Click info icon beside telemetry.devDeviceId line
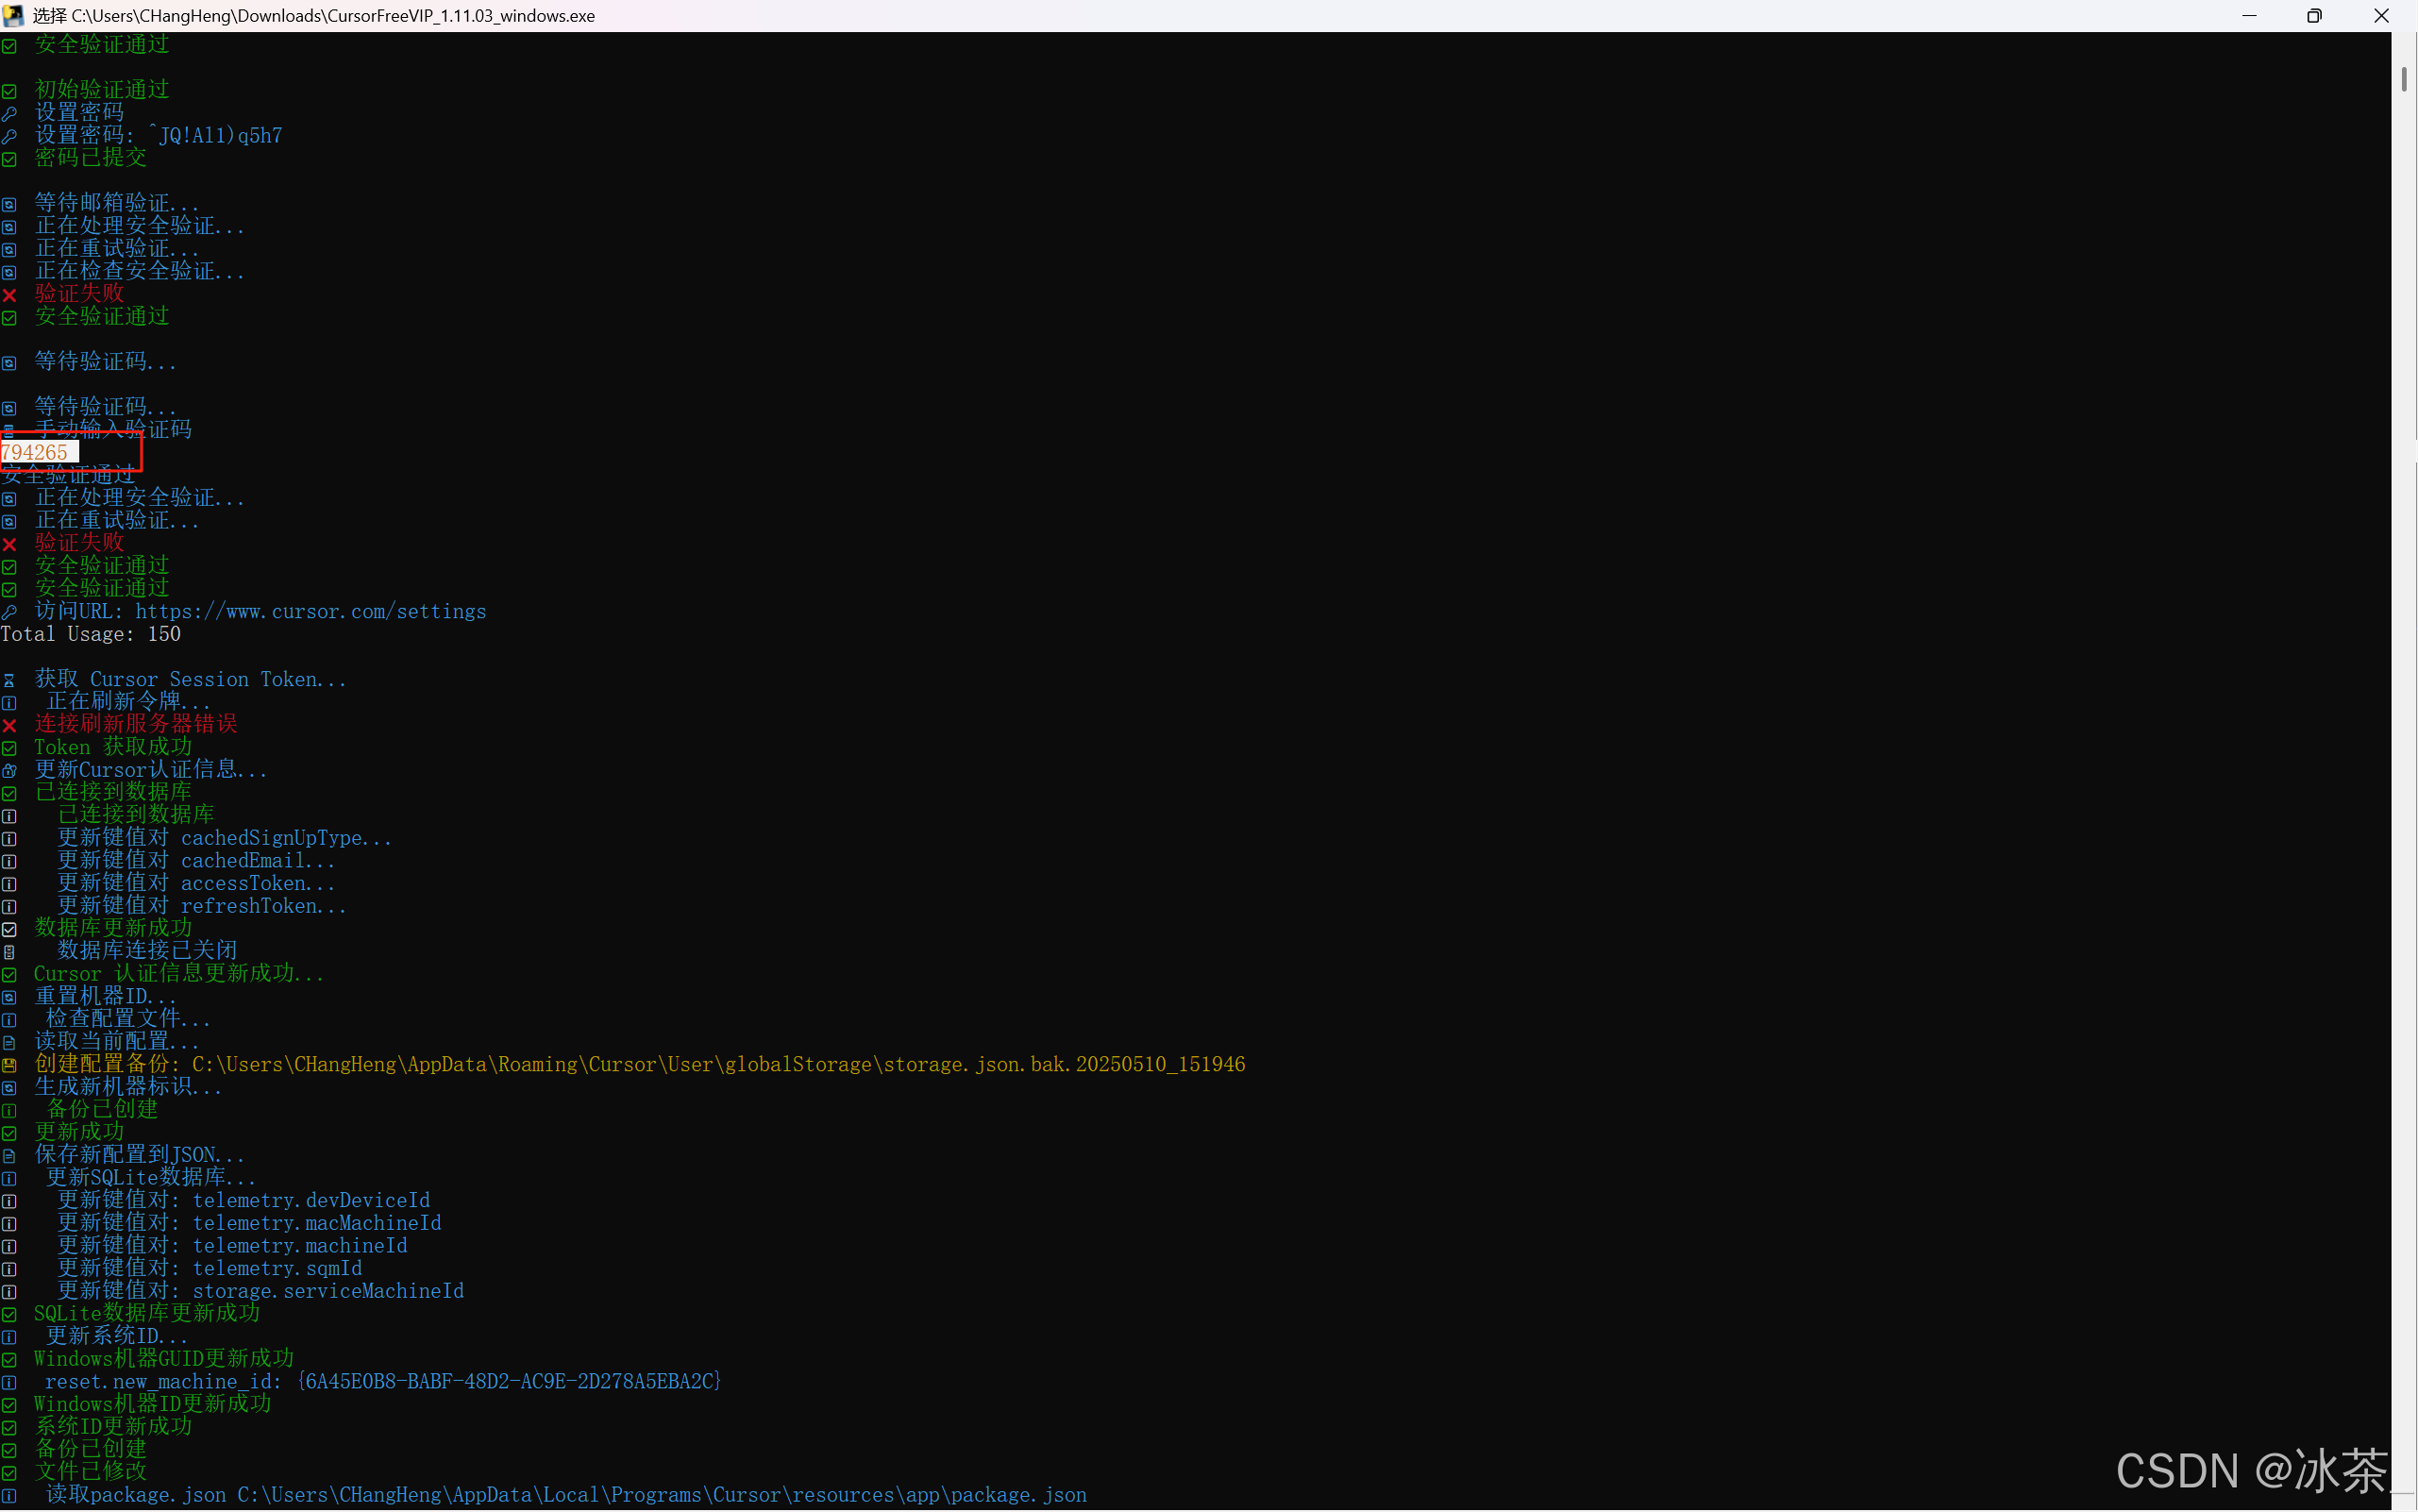This screenshot has height=1512, width=2418. (9, 1202)
